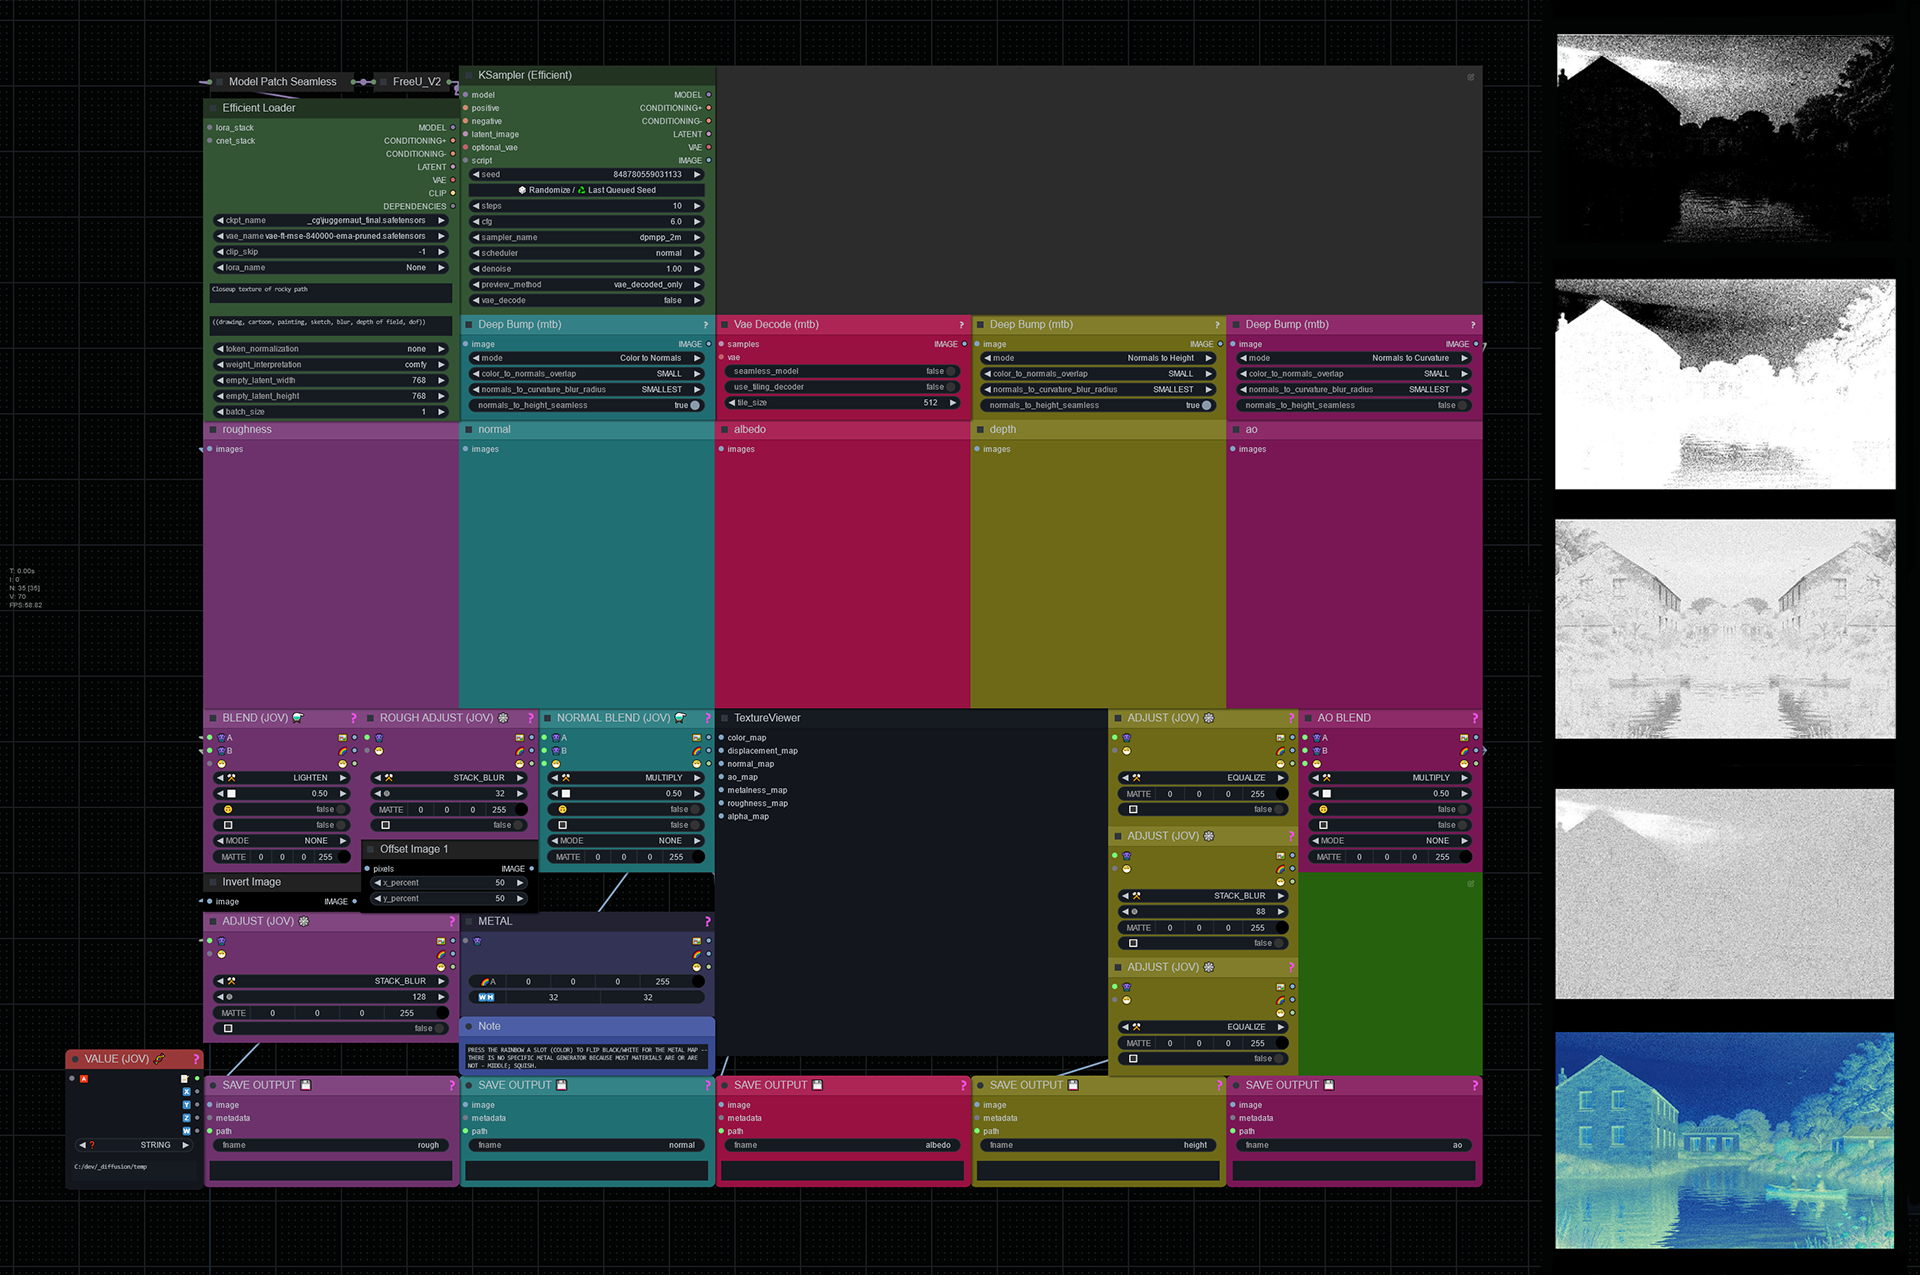1920x1275 pixels.
Task: Click the rainbow A color icon in METAL
Action: 486,982
